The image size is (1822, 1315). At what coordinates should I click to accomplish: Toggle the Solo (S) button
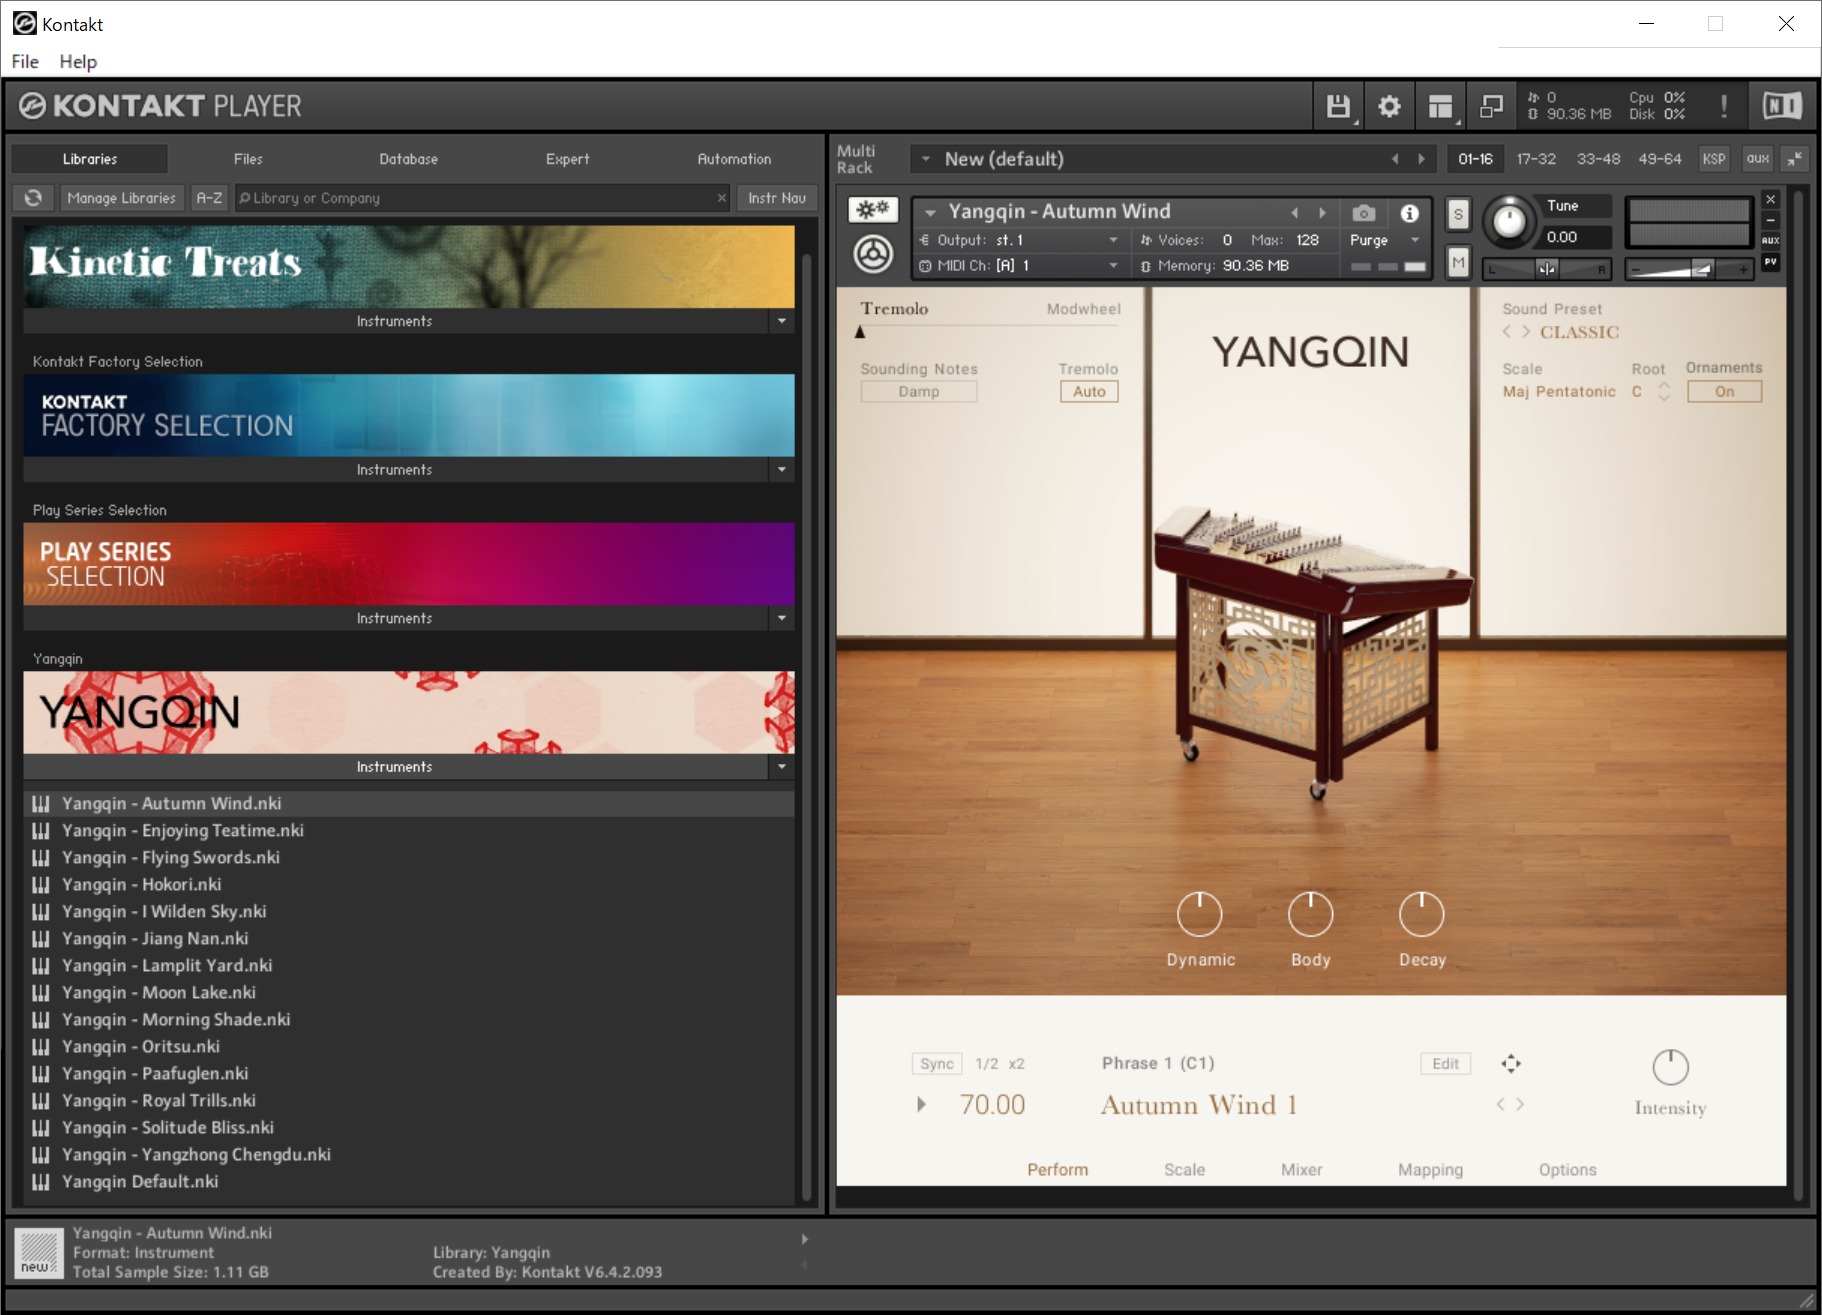[1458, 214]
